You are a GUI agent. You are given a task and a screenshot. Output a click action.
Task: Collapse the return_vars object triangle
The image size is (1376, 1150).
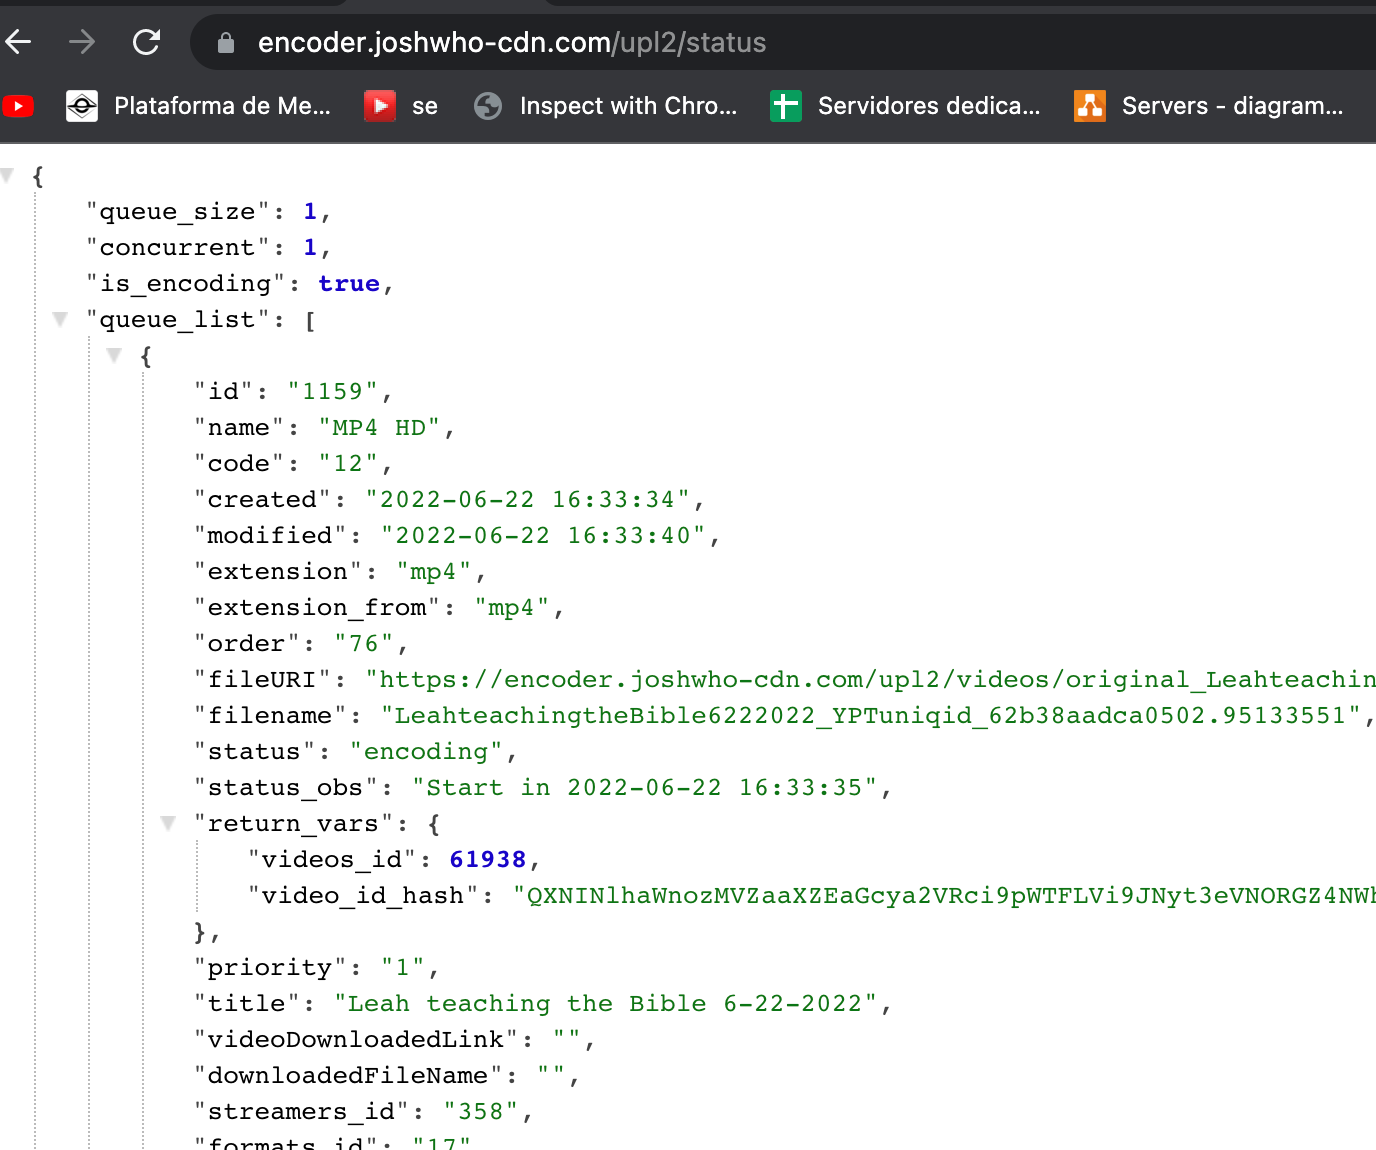click(168, 823)
